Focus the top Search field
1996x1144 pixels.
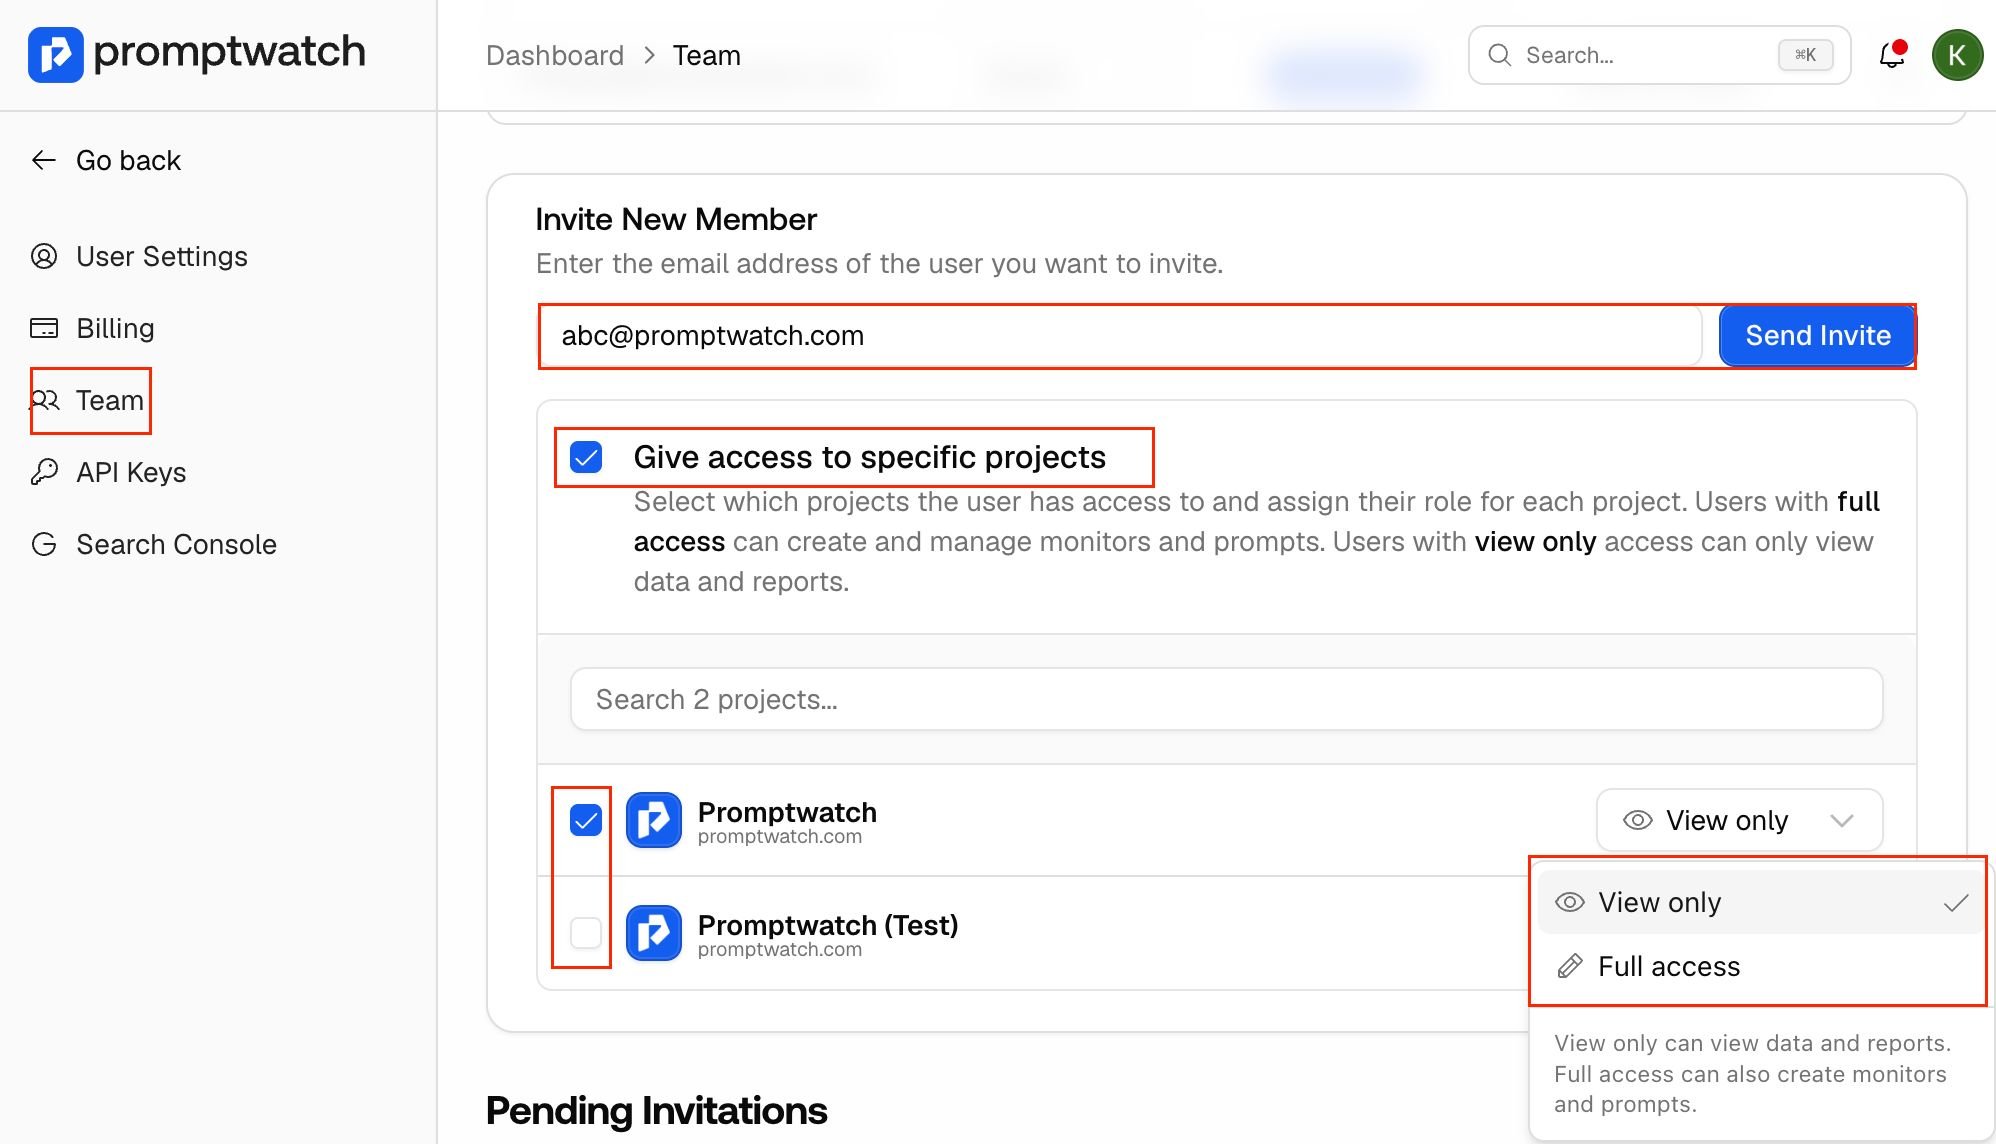(1659, 55)
